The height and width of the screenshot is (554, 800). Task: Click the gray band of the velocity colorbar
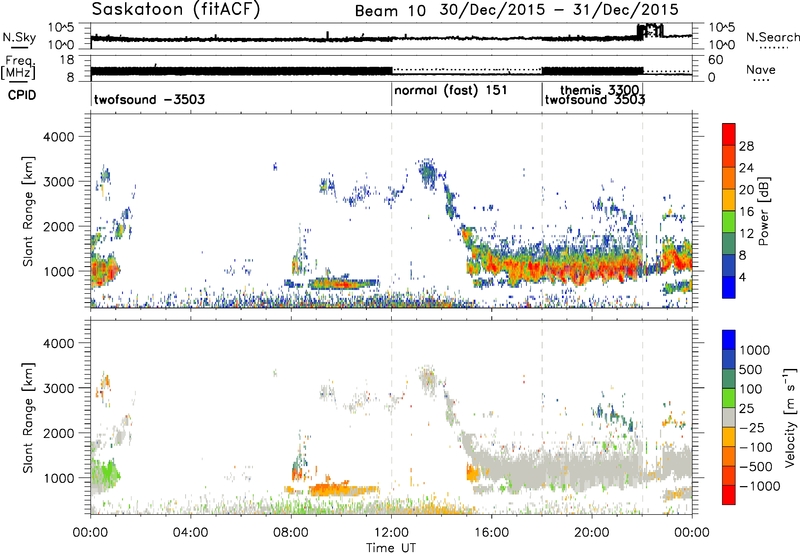(729, 417)
